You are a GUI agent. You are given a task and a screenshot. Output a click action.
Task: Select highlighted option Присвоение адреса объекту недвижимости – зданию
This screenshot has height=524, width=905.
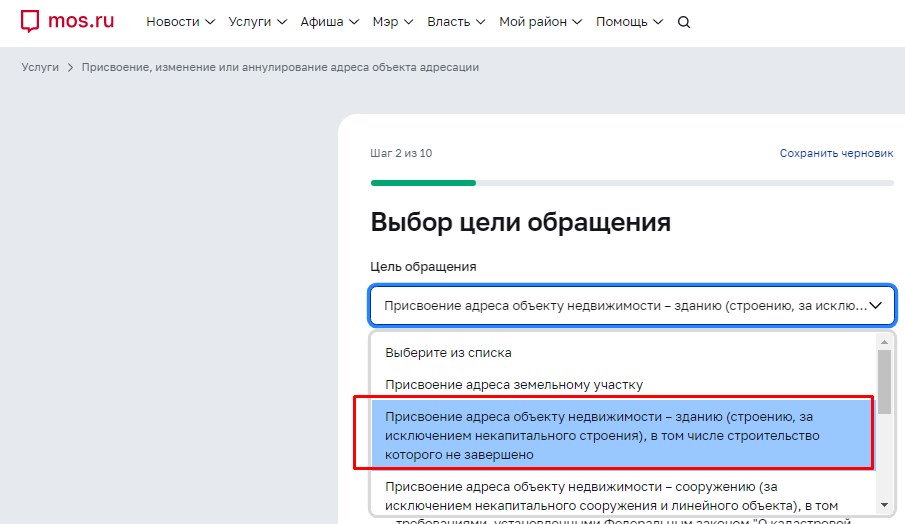(623, 435)
